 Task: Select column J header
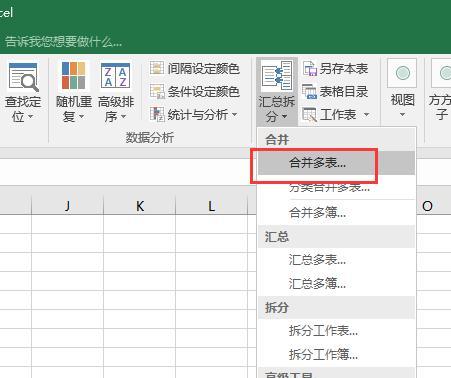[67, 206]
